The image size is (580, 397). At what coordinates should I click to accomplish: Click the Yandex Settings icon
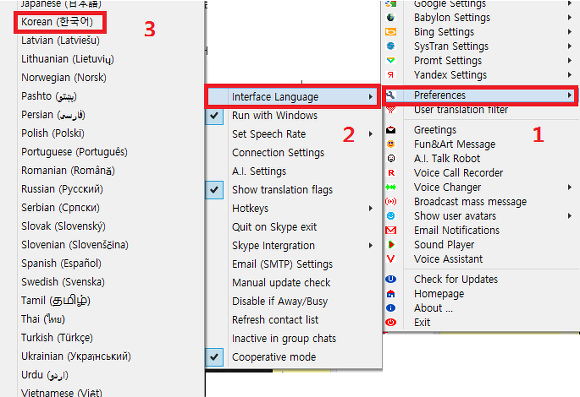(391, 75)
